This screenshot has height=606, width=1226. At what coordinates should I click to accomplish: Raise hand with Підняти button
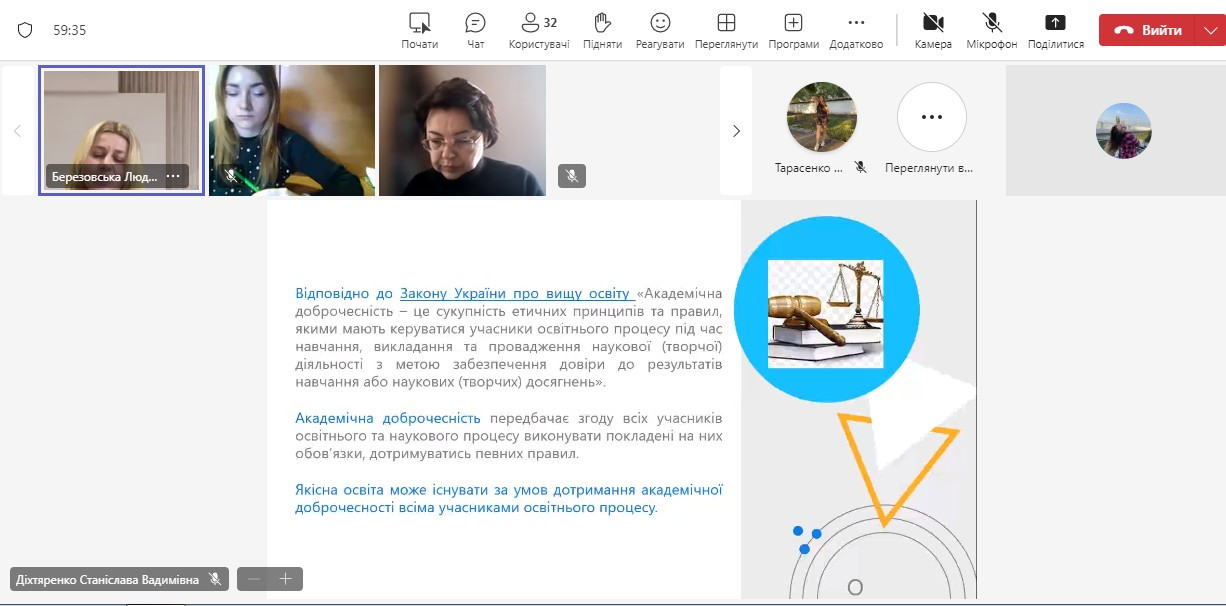[x=602, y=31]
